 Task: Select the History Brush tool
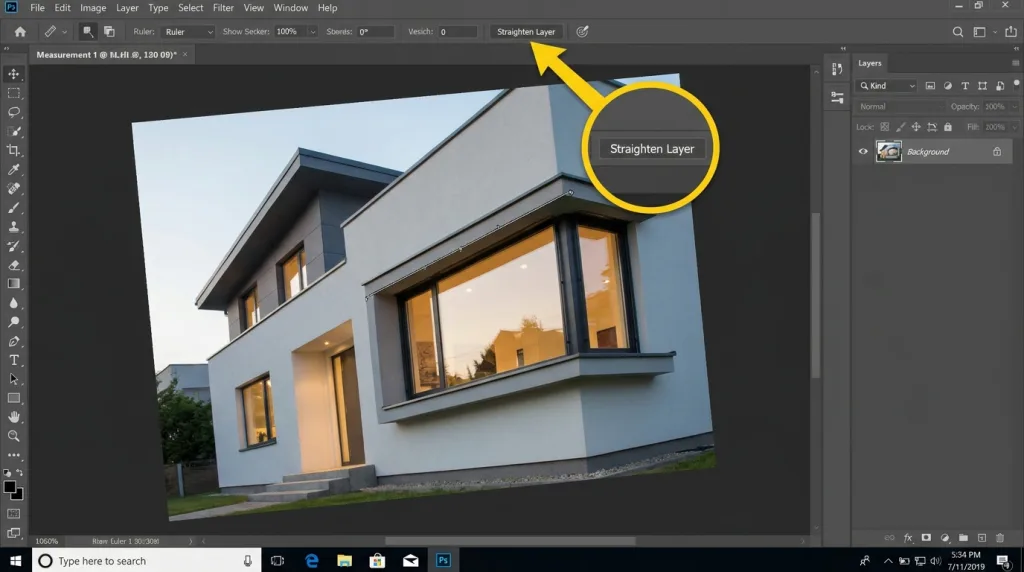pyautogui.click(x=14, y=246)
